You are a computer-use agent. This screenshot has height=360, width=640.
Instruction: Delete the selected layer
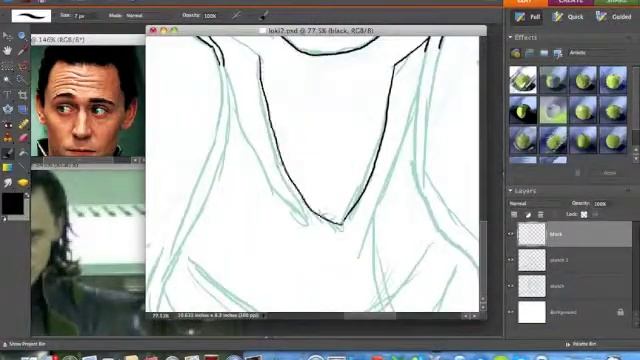point(540,215)
